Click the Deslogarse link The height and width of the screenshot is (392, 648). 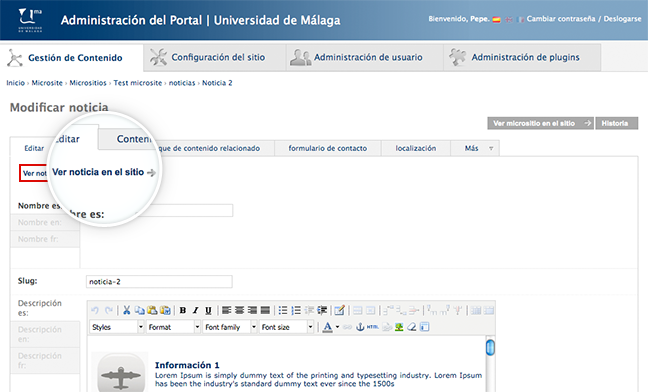(622, 19)
